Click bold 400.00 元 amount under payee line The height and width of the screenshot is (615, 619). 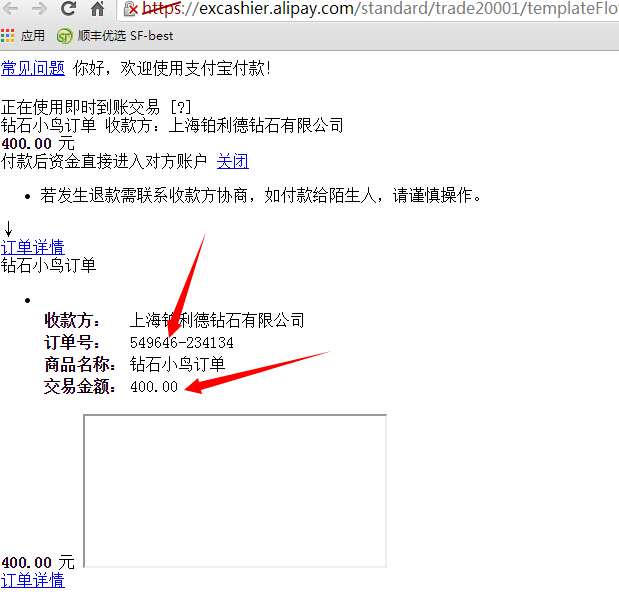click(x=38, y=144)
